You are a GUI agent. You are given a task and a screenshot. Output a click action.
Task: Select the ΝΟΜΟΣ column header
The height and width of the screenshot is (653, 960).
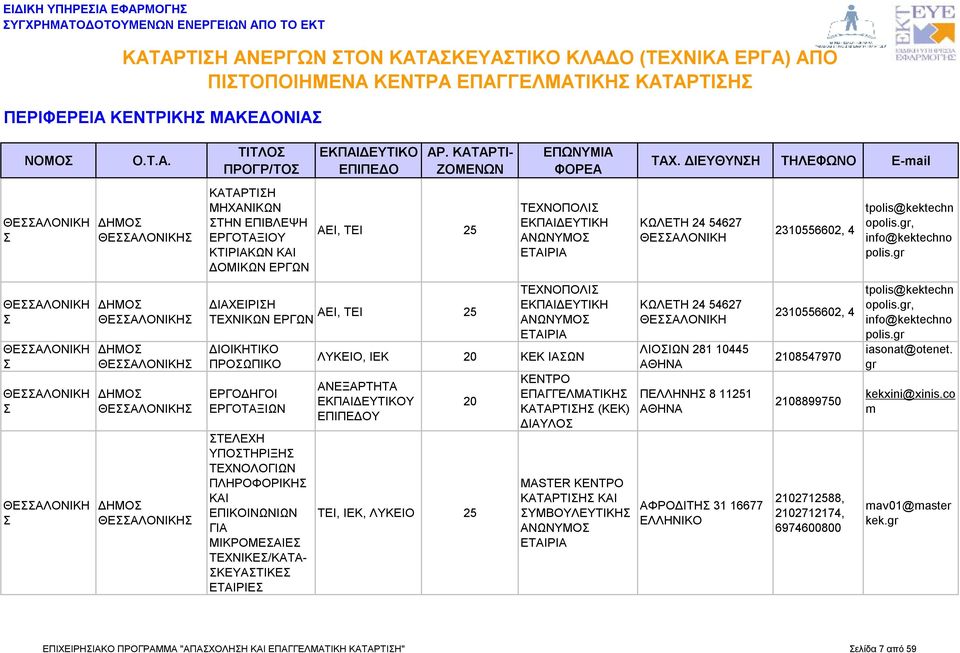pos(48,161)
